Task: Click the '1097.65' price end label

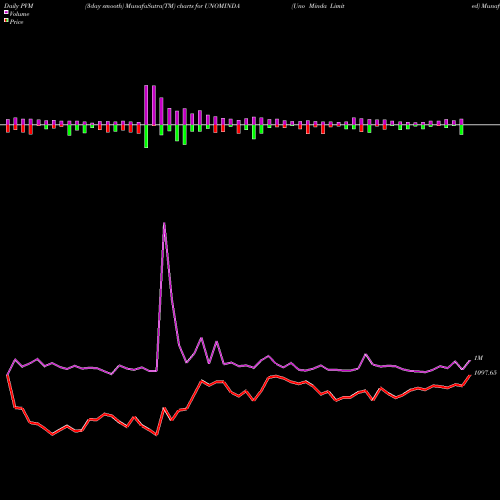Action: pyautogui.click(x=485, y=373)
